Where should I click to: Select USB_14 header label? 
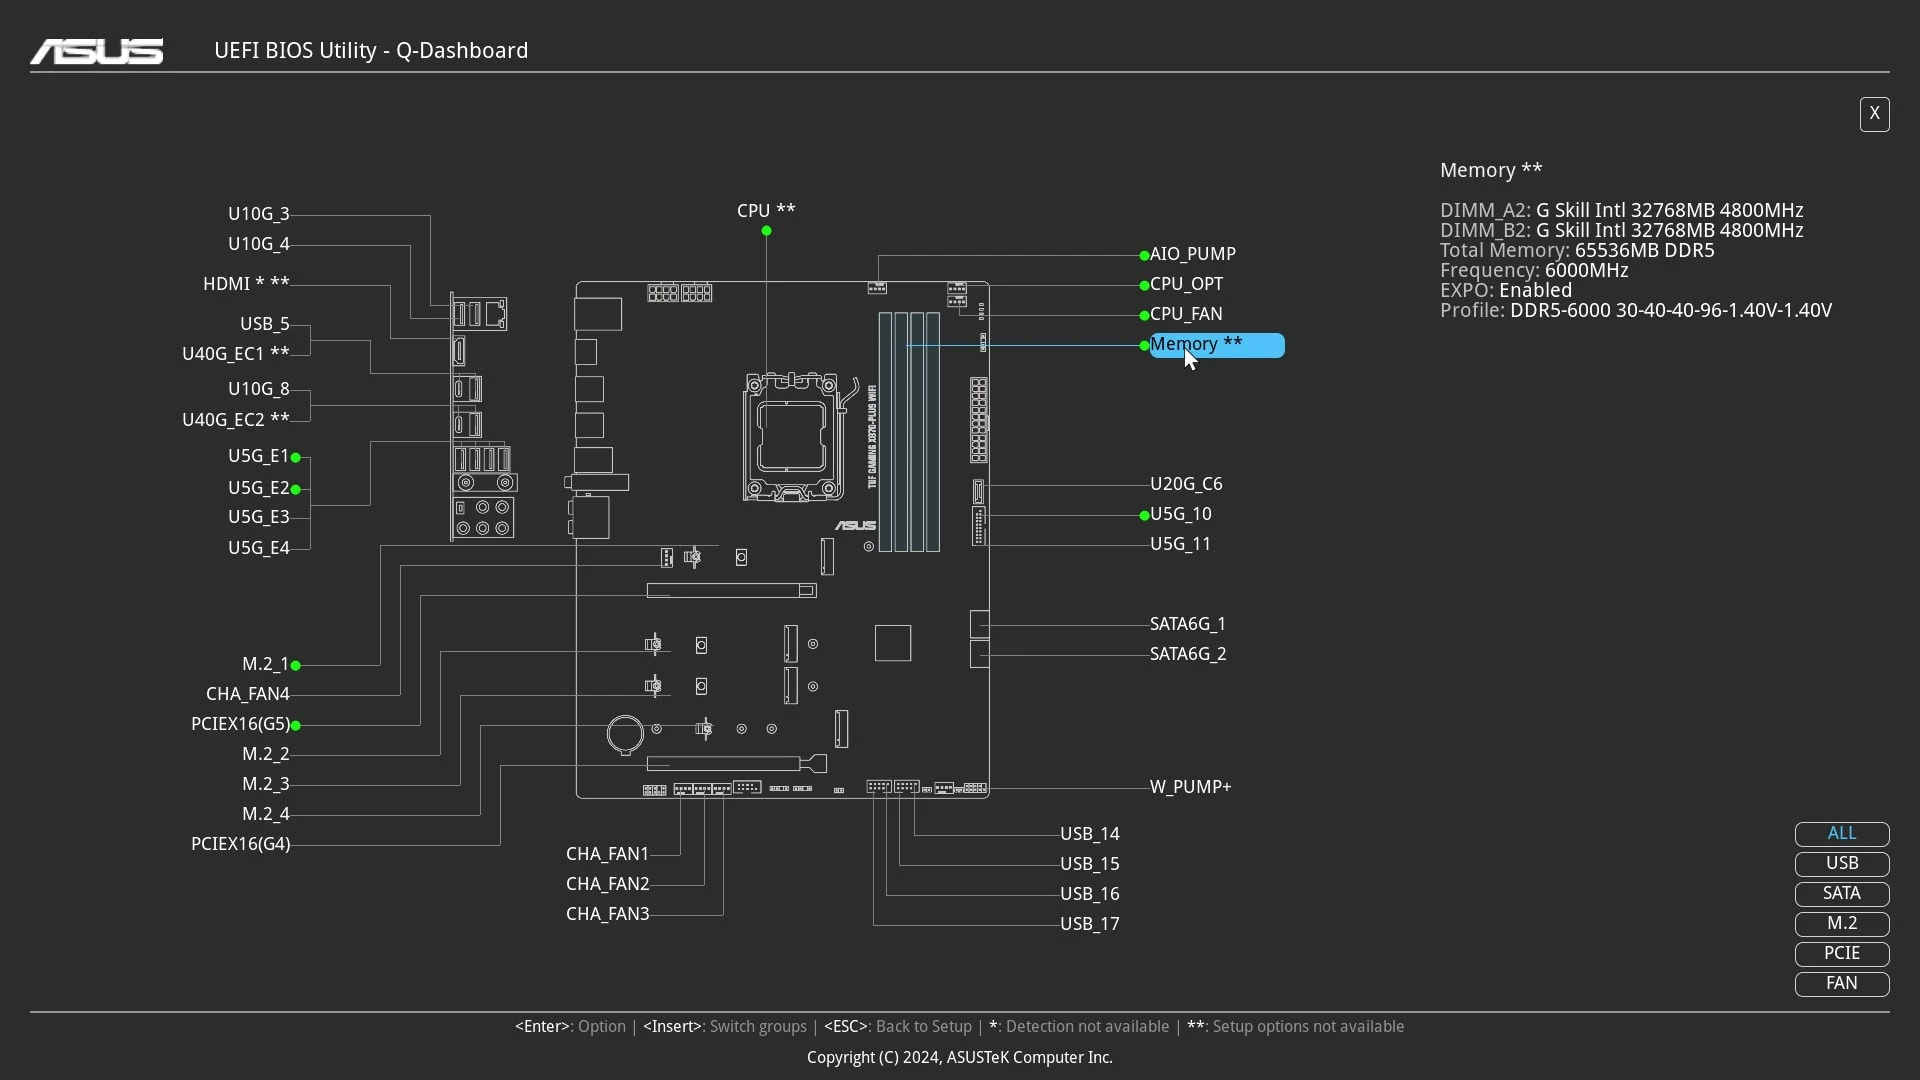pos(1089,834)
